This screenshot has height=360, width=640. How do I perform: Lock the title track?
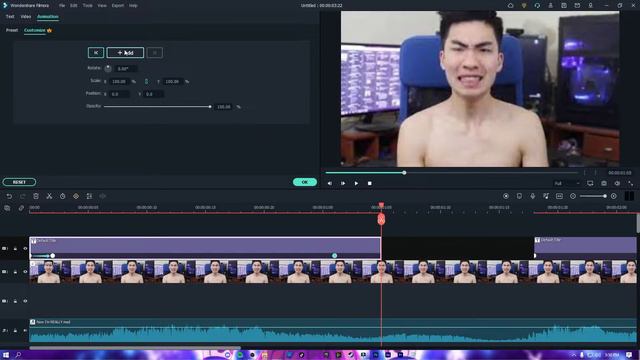pyautogui.click(x=15, y=249)
